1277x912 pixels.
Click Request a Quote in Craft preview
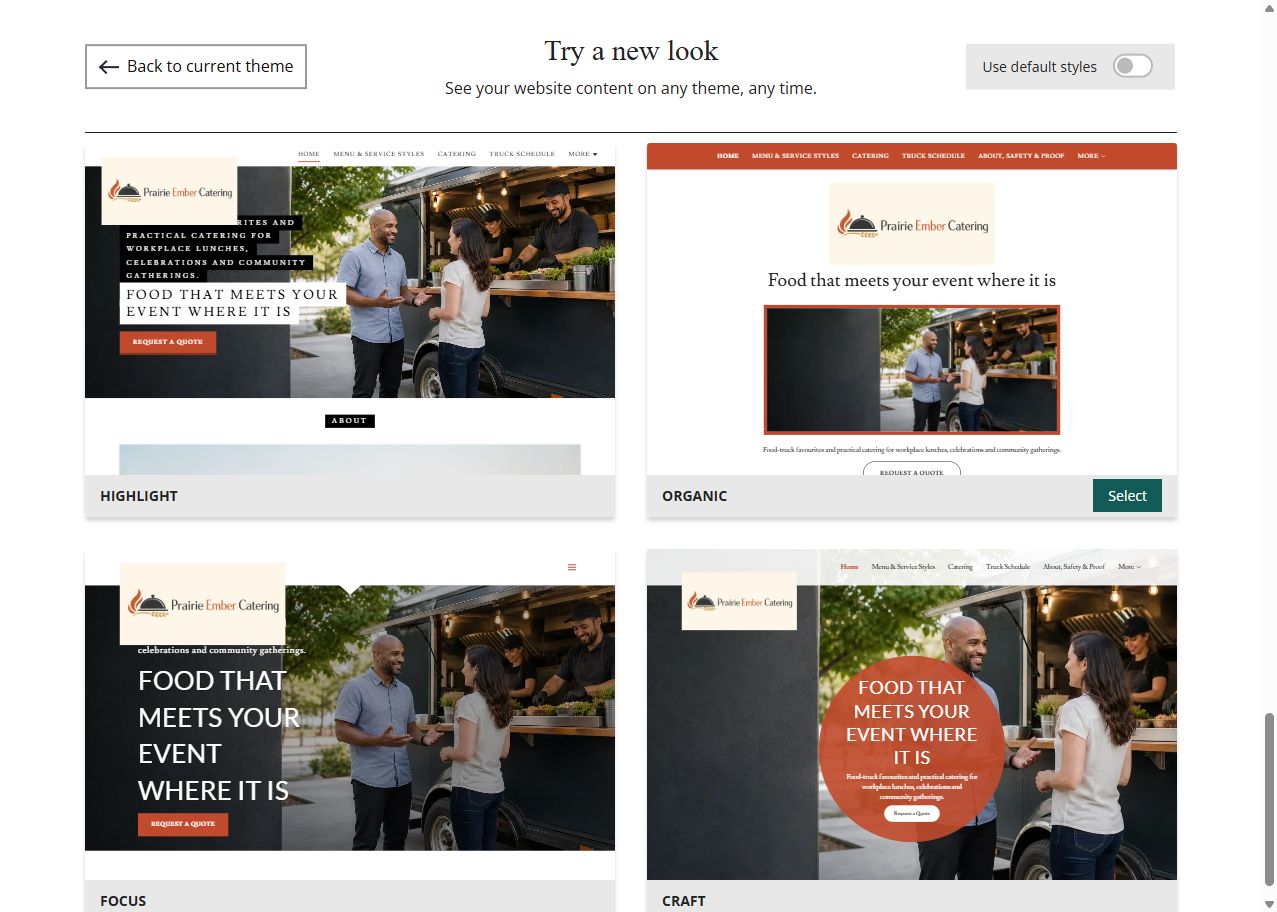point(912,814)
